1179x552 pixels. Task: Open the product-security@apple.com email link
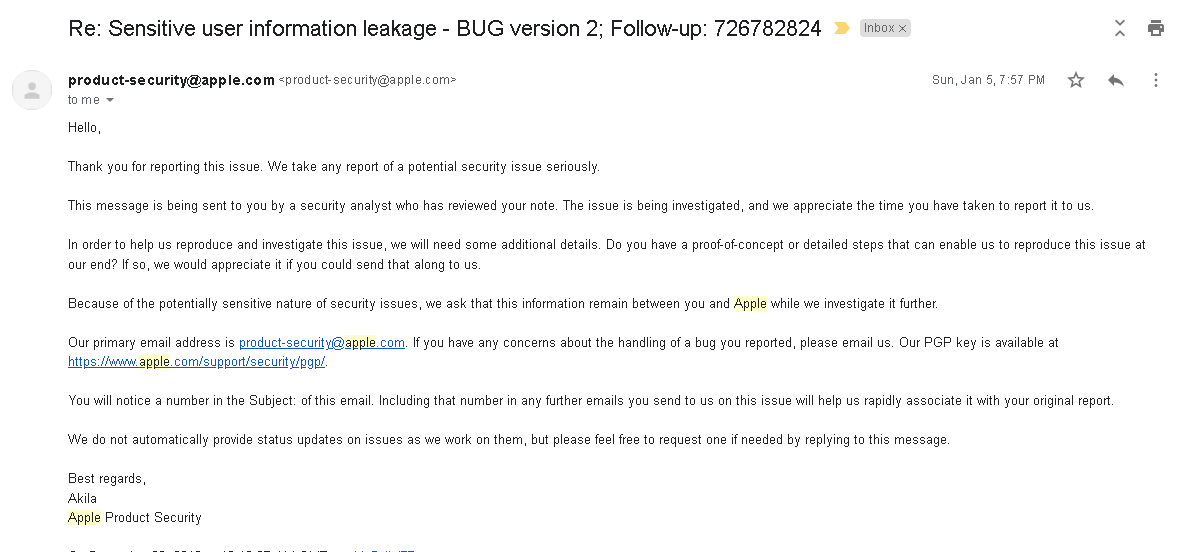322,343
